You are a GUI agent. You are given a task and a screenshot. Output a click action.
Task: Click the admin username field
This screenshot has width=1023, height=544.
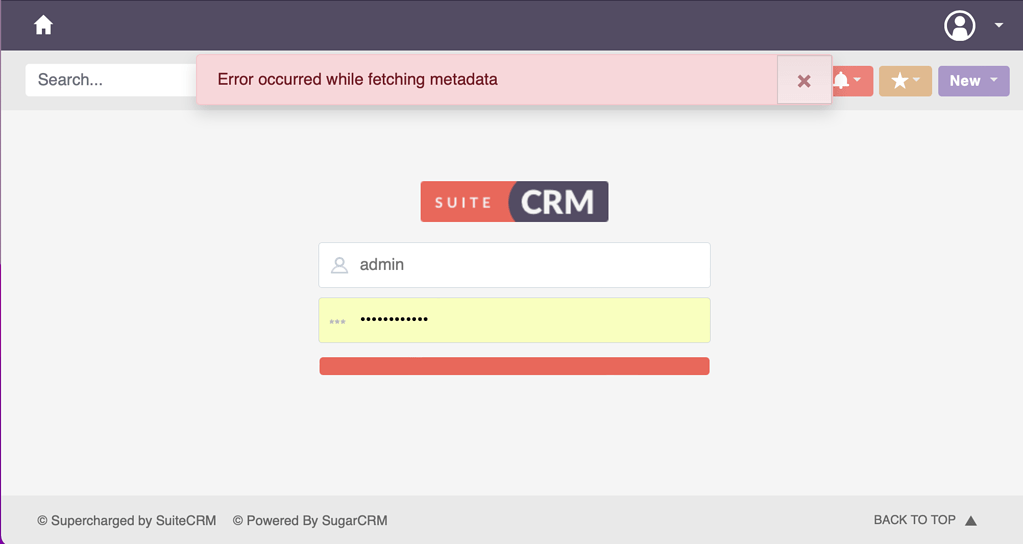(x=530, y=265)
